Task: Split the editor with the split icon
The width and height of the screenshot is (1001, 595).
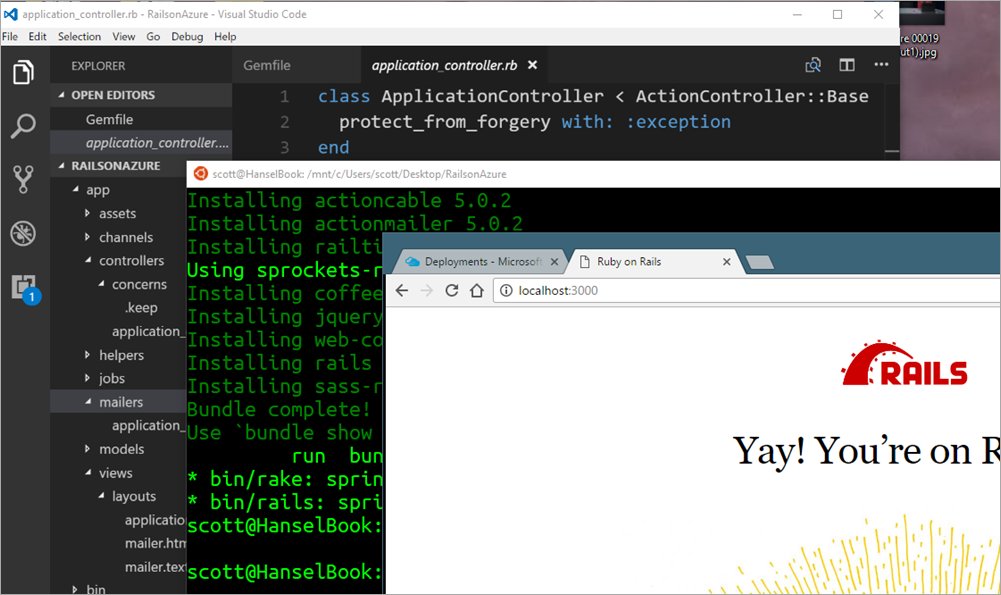Action: tap(847, 65)
